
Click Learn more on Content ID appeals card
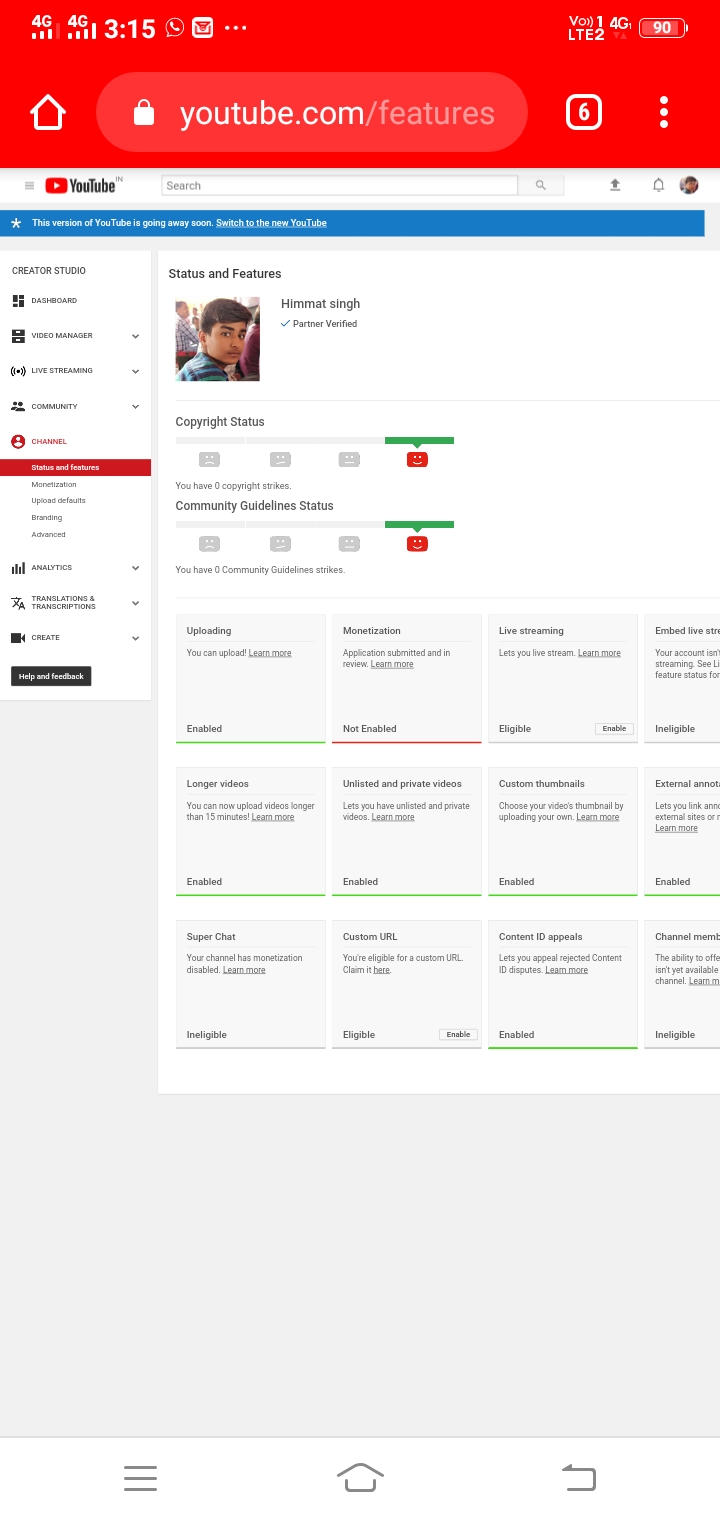tap(567, 970)
